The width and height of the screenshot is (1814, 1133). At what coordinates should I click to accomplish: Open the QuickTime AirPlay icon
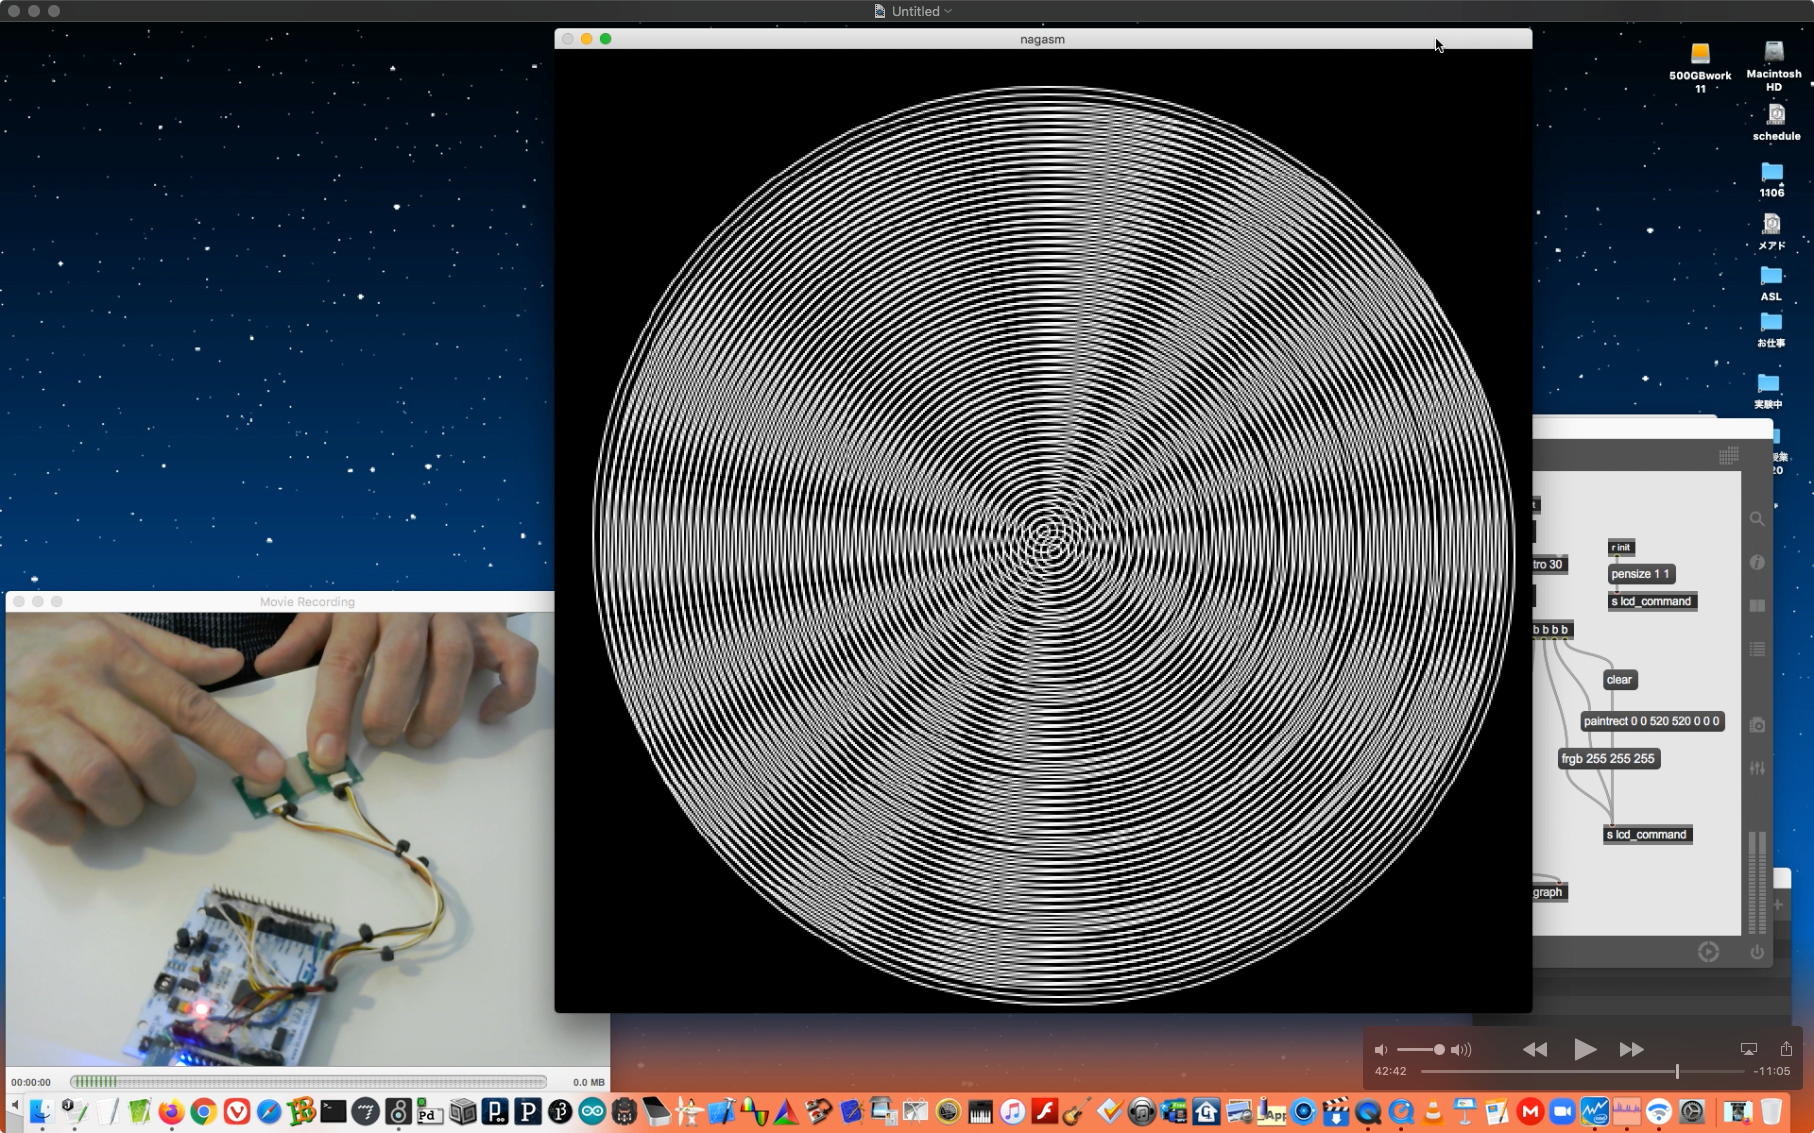click(1748, 1049)
